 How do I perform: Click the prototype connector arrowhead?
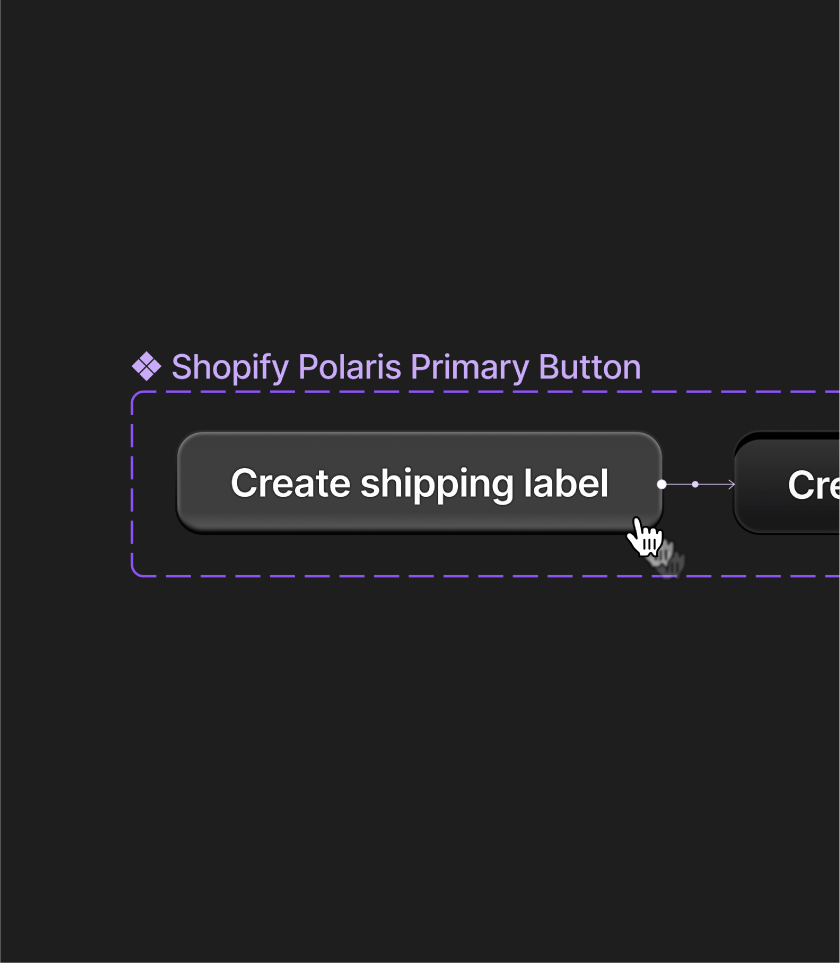tap(731, 484)
